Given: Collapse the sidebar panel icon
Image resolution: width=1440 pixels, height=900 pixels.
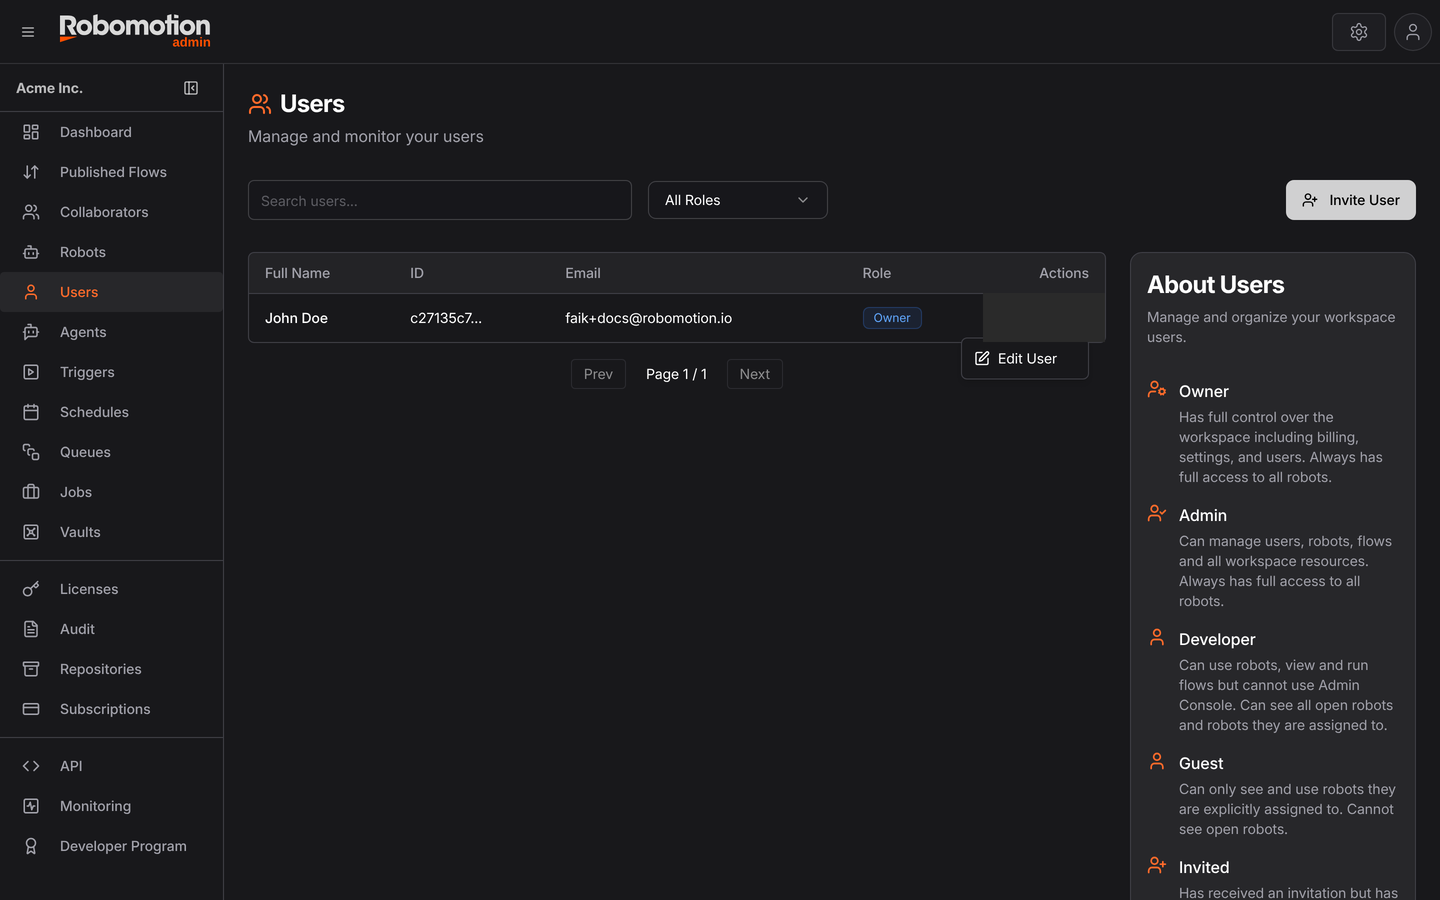Looking at the screenshot, I should [x=191, y=88].
